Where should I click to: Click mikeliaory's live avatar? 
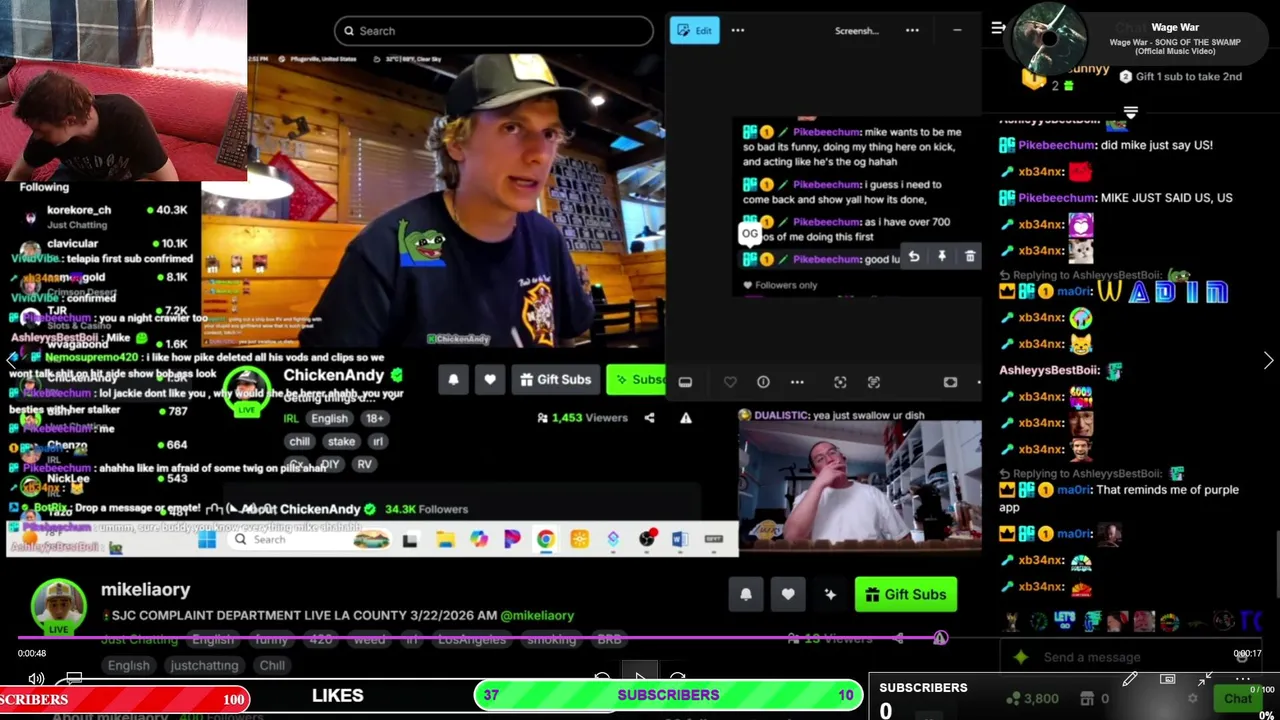tap(58, 606)
